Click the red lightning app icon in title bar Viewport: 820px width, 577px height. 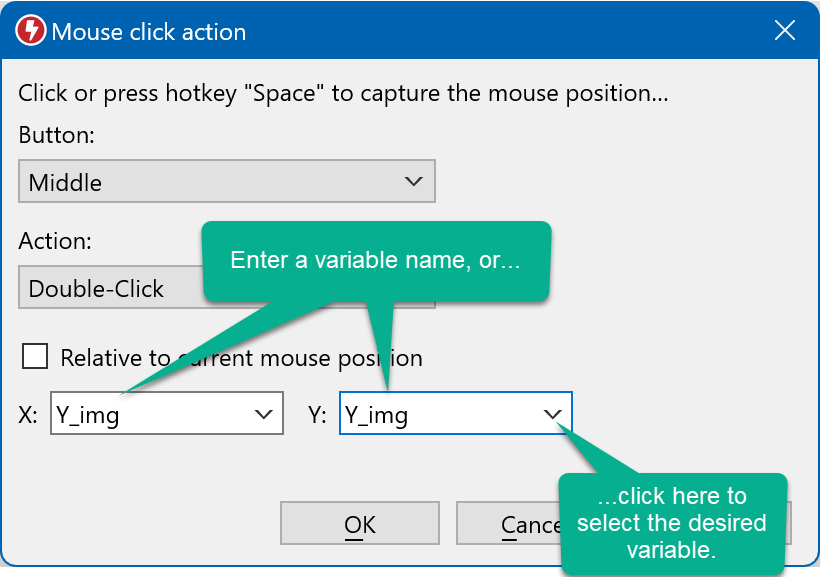tap(31, 31)
